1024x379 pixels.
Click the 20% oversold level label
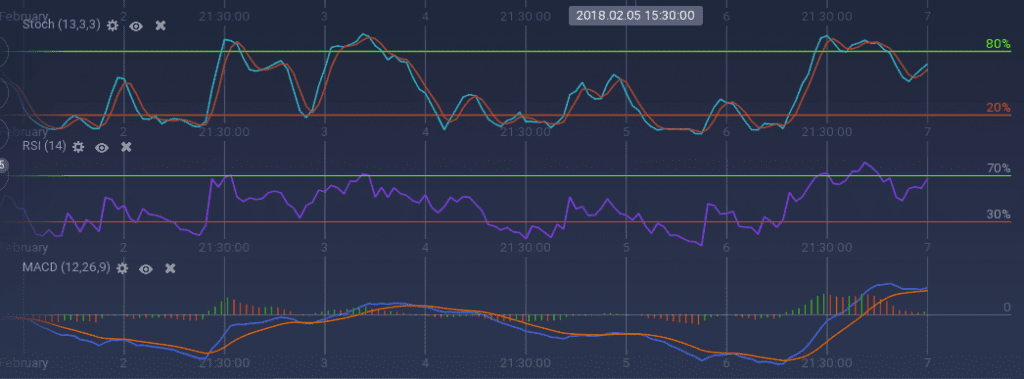pyautogui.click(x=998, y=108)
